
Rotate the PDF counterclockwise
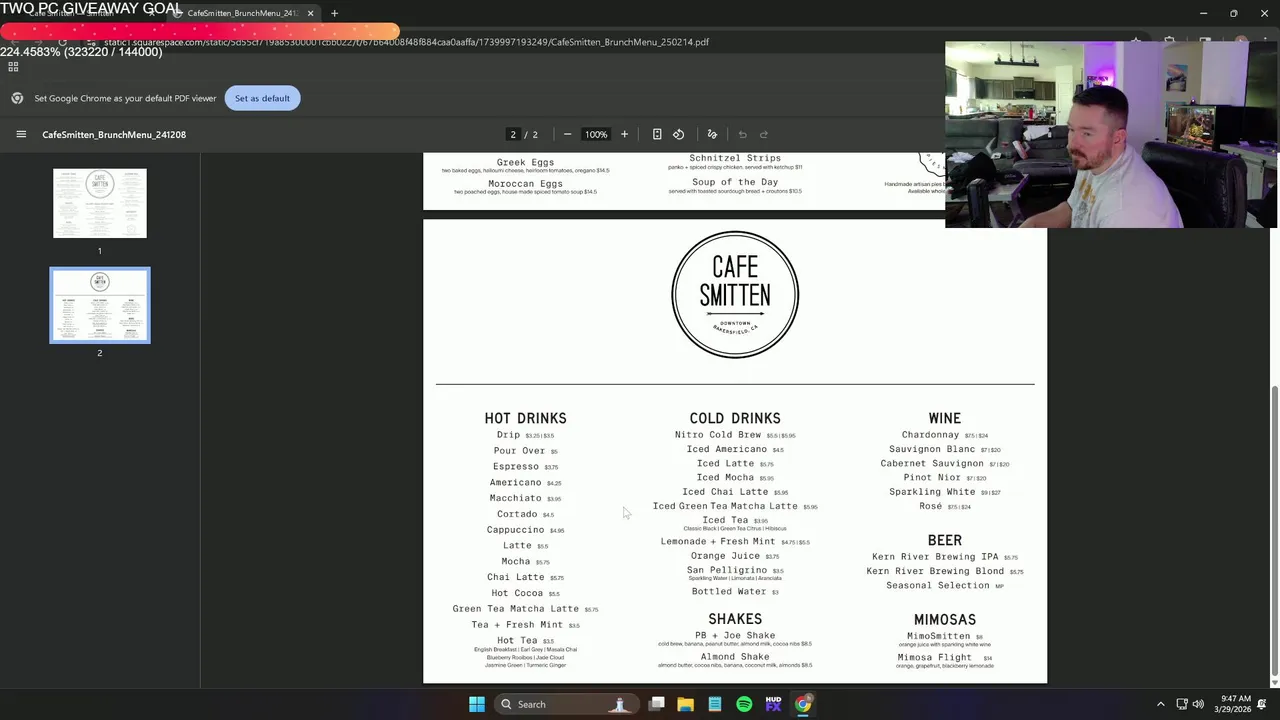(x=678, y=134)
